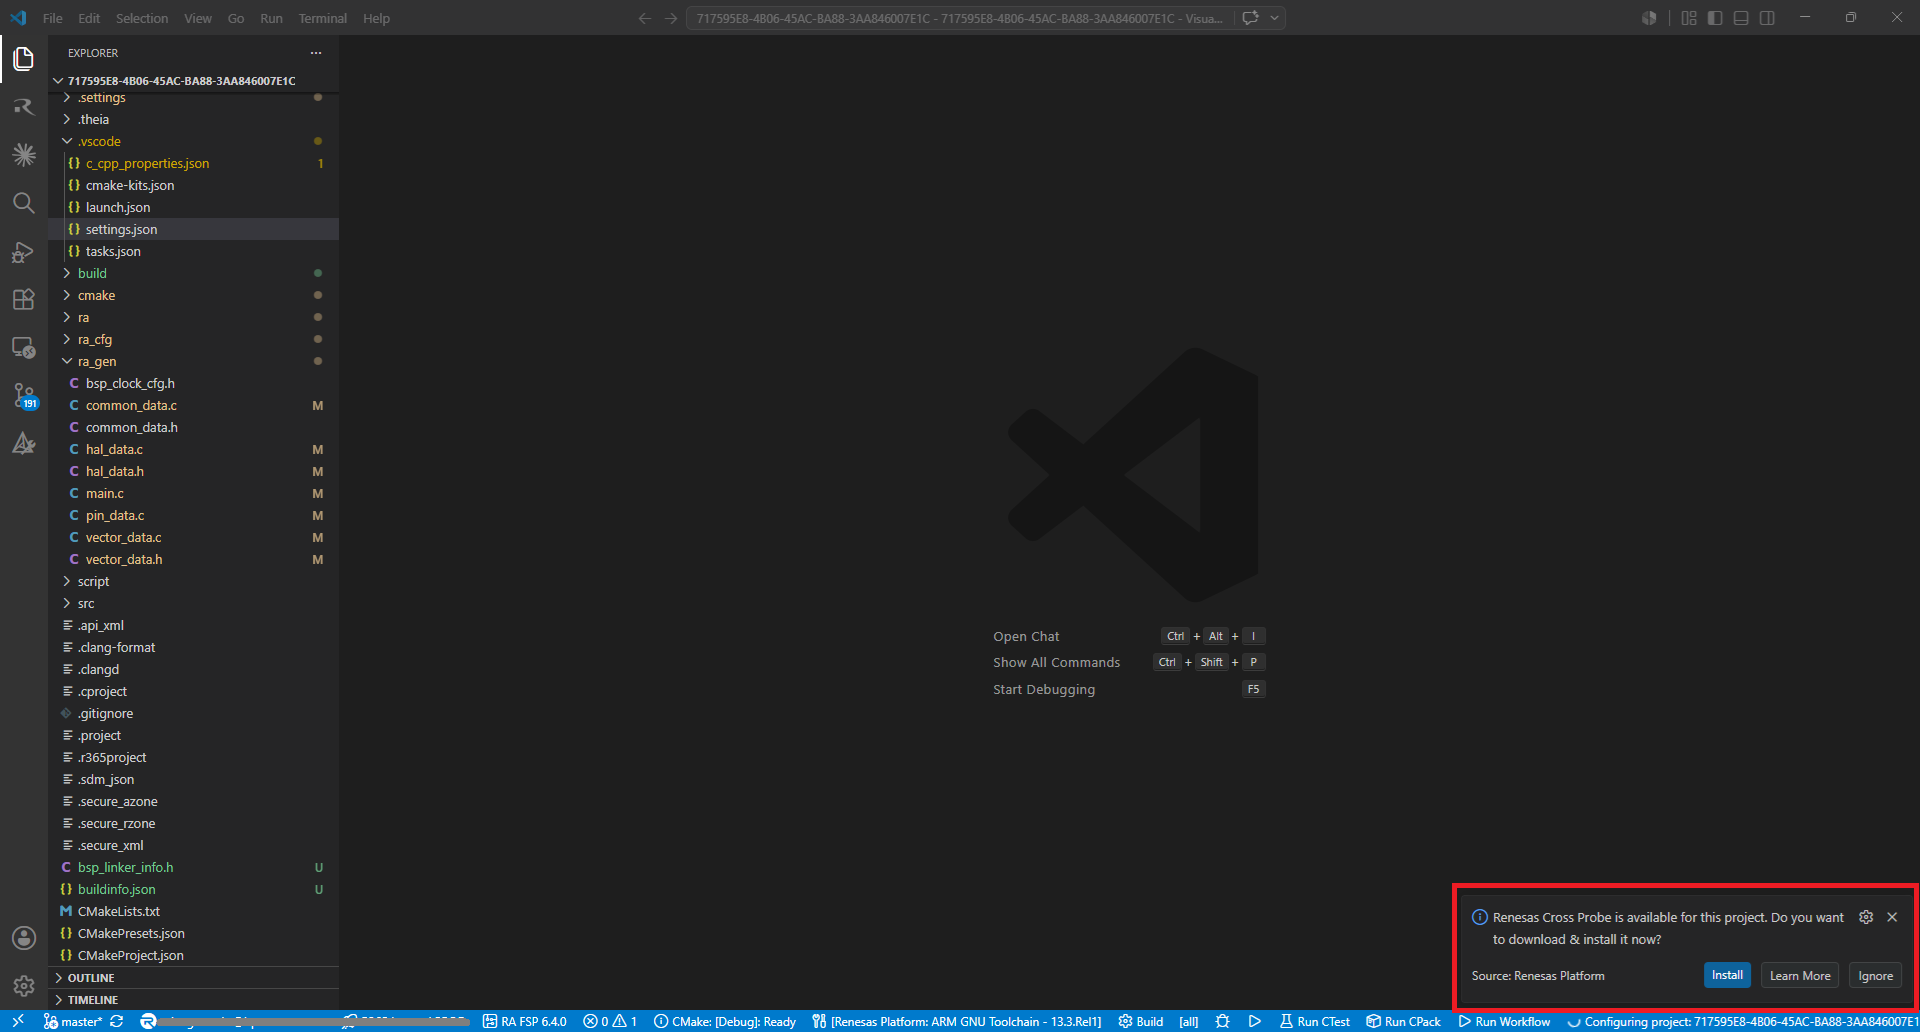Image resolution: width=1920 pixels, height=1032 pixels.
Task: Open CMakeLists.txt in the explorer
Action: point(193,911)
